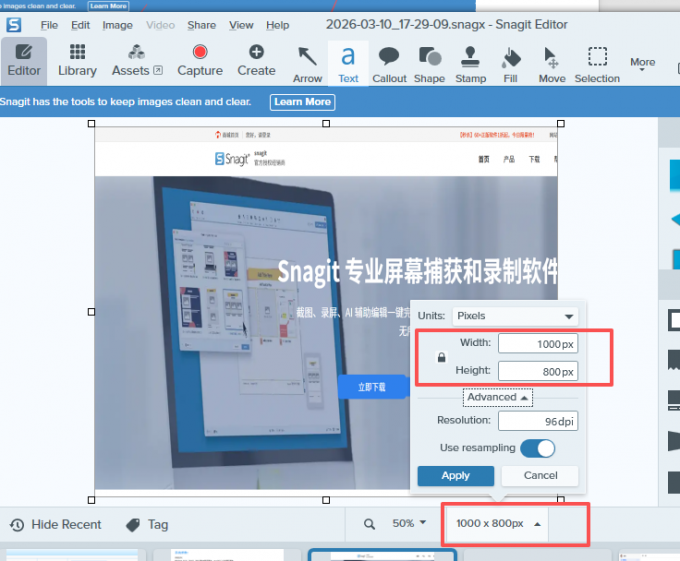Click the Cancel button

540,476
